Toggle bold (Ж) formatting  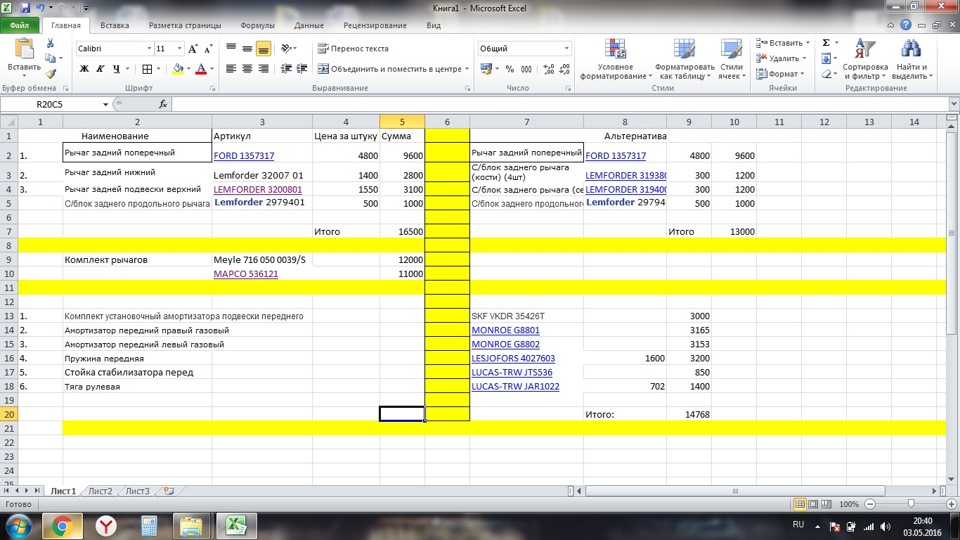click(x=84, y=69)
